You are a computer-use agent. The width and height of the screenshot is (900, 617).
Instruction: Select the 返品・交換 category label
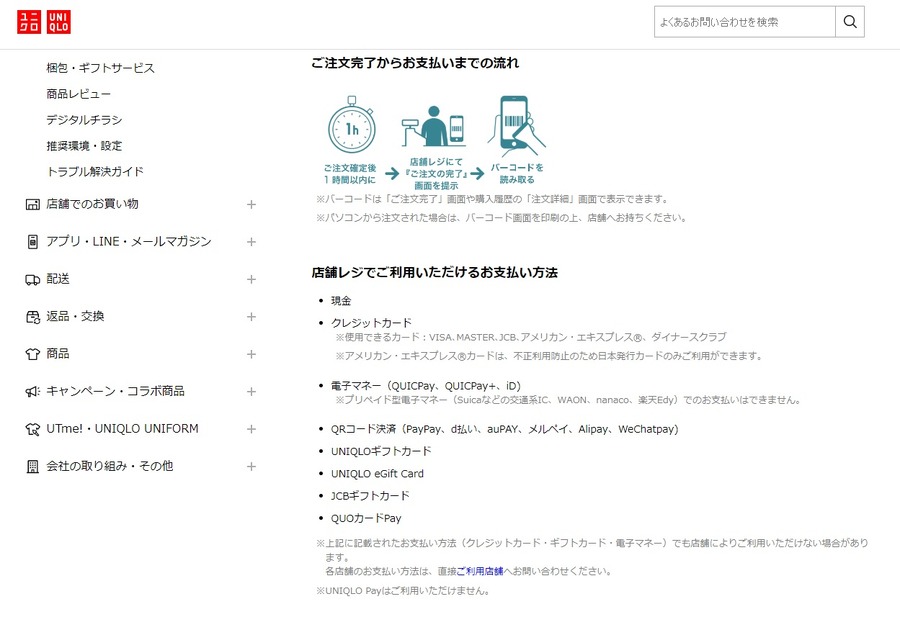coord(75,316)
